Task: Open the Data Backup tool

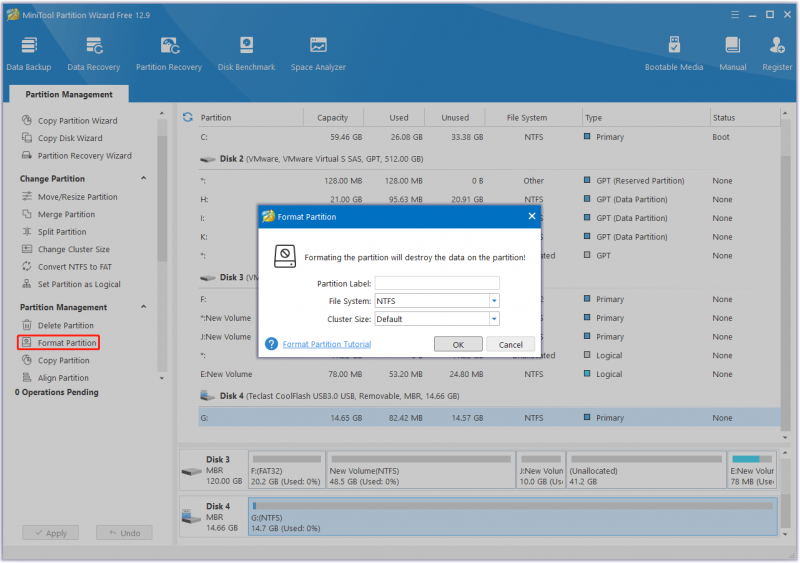Action: click(29, 53)
